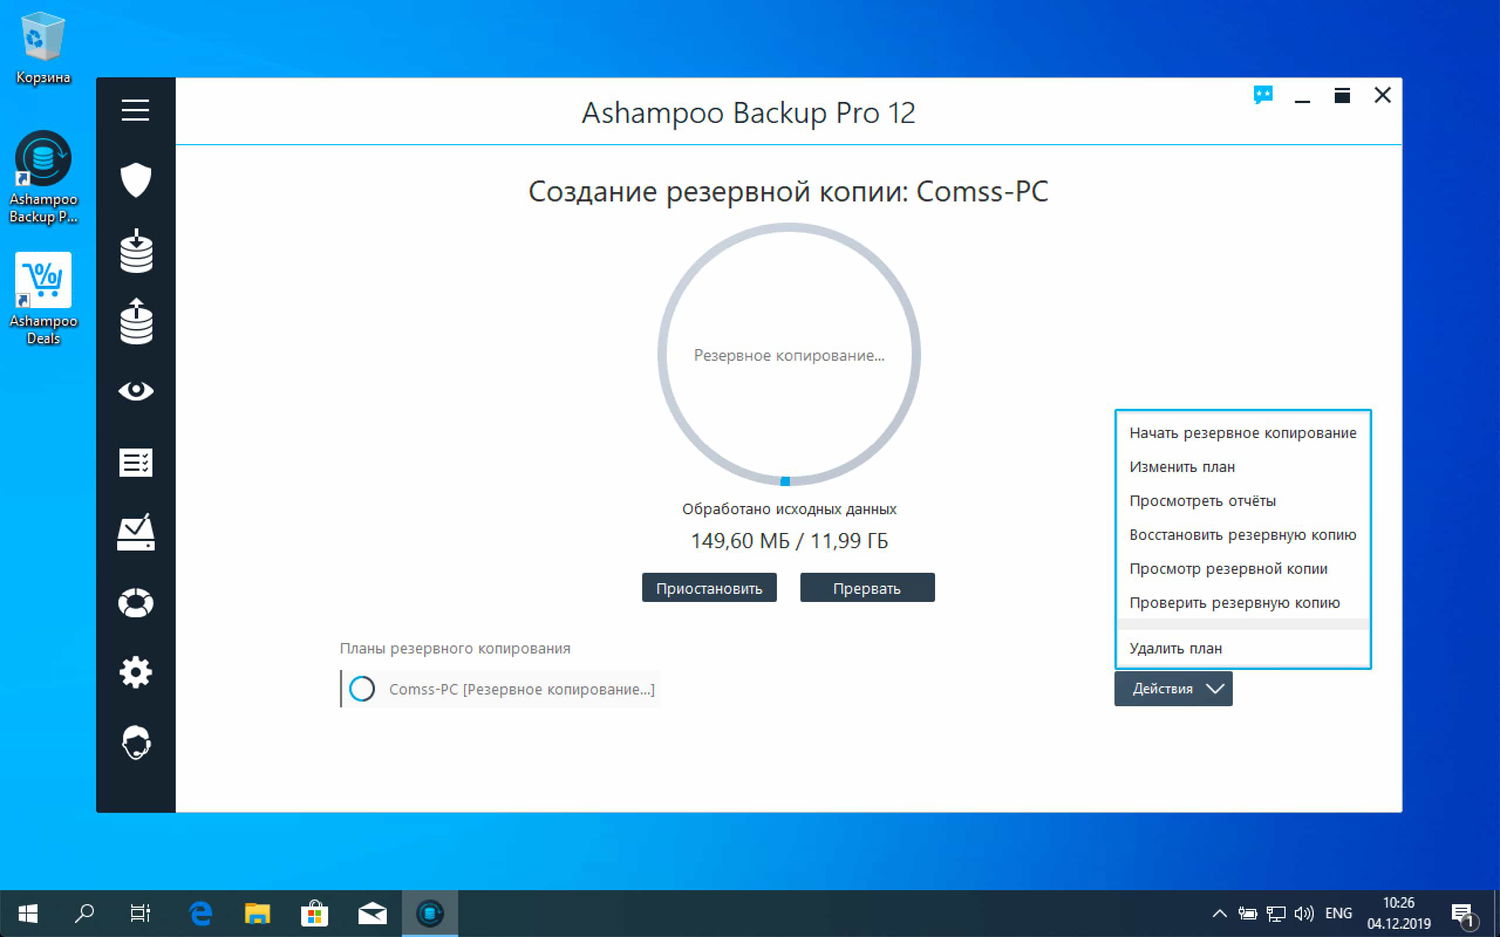The height and width of the screenshot is (937, 1500).
Task: Click the battery icon in system tray
Action: [x=1248, y=913]
